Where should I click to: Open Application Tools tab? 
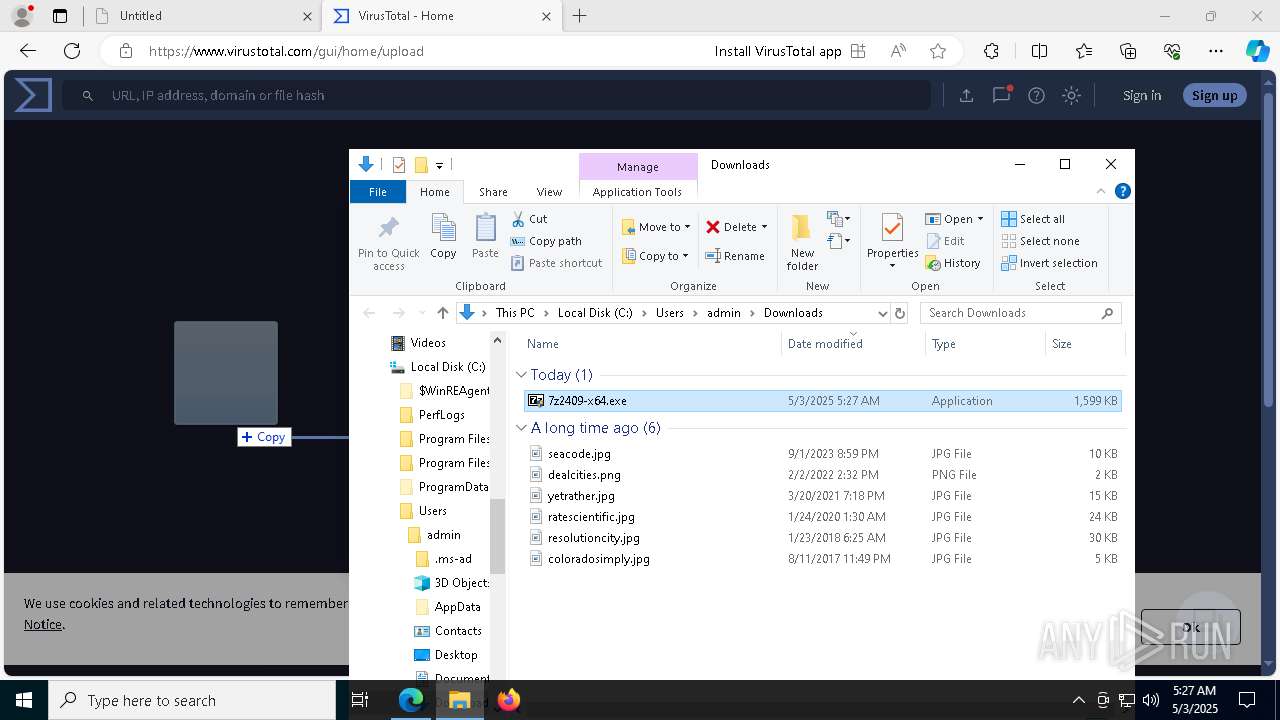[x=637, y=192]
